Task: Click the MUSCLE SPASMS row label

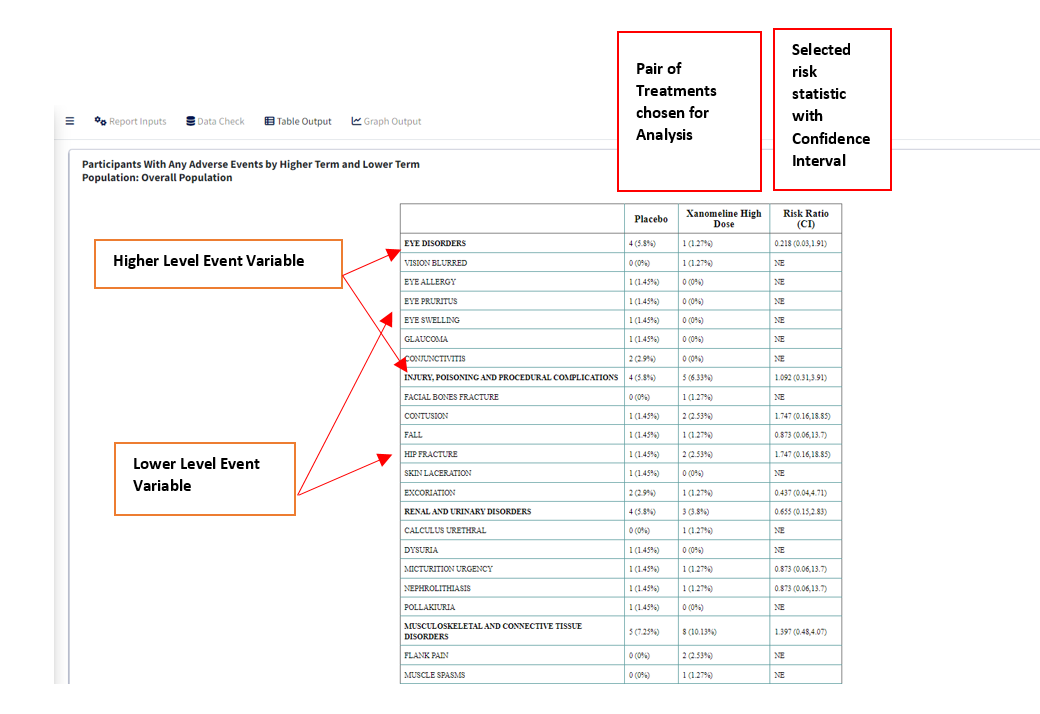Action: 434,675
